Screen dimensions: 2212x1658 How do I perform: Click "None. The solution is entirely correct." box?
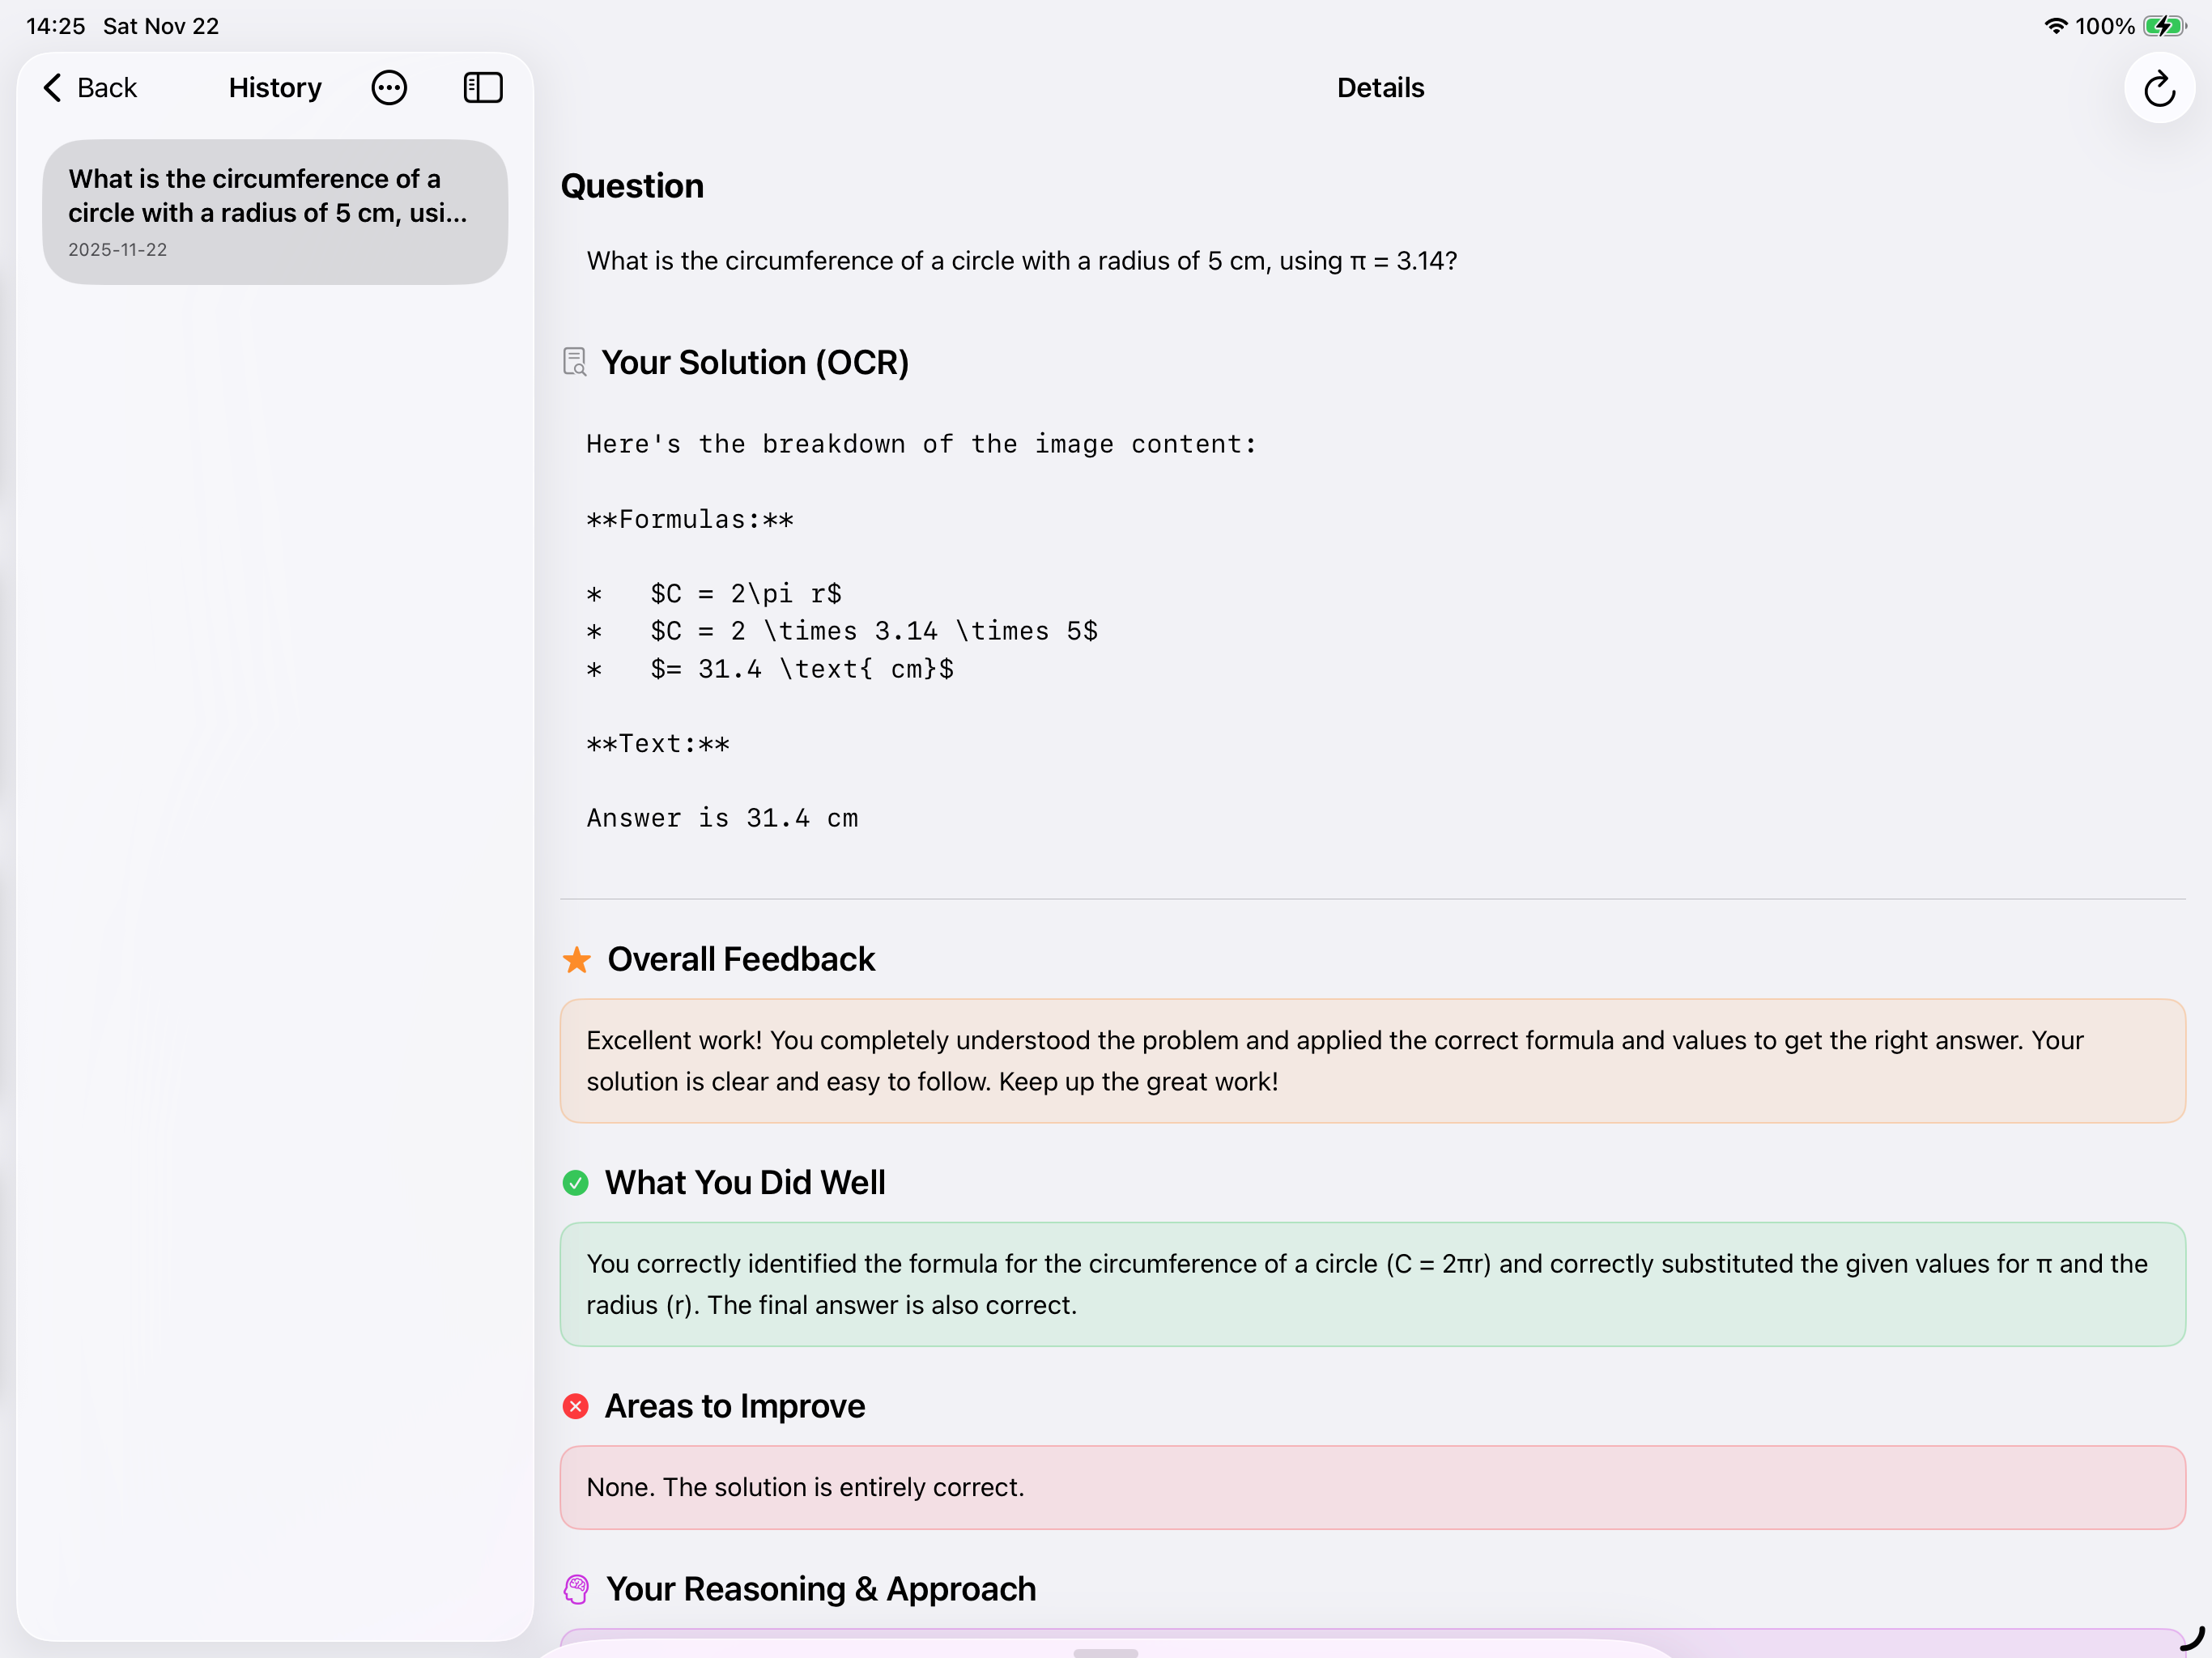pyautogui.click(x=1372, y=1488)
